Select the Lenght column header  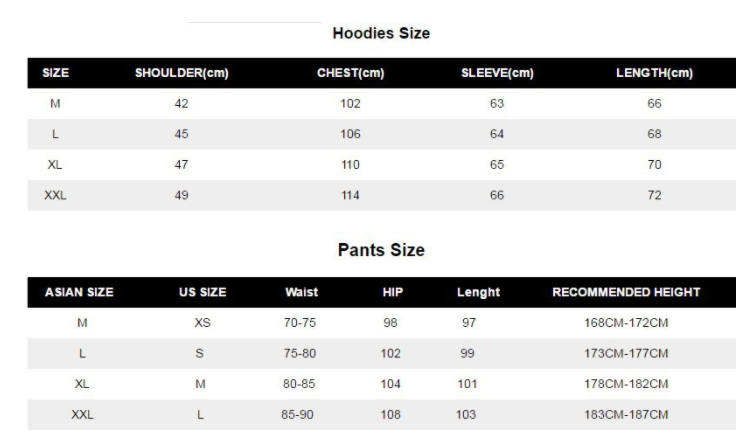[x=478, y=292]
